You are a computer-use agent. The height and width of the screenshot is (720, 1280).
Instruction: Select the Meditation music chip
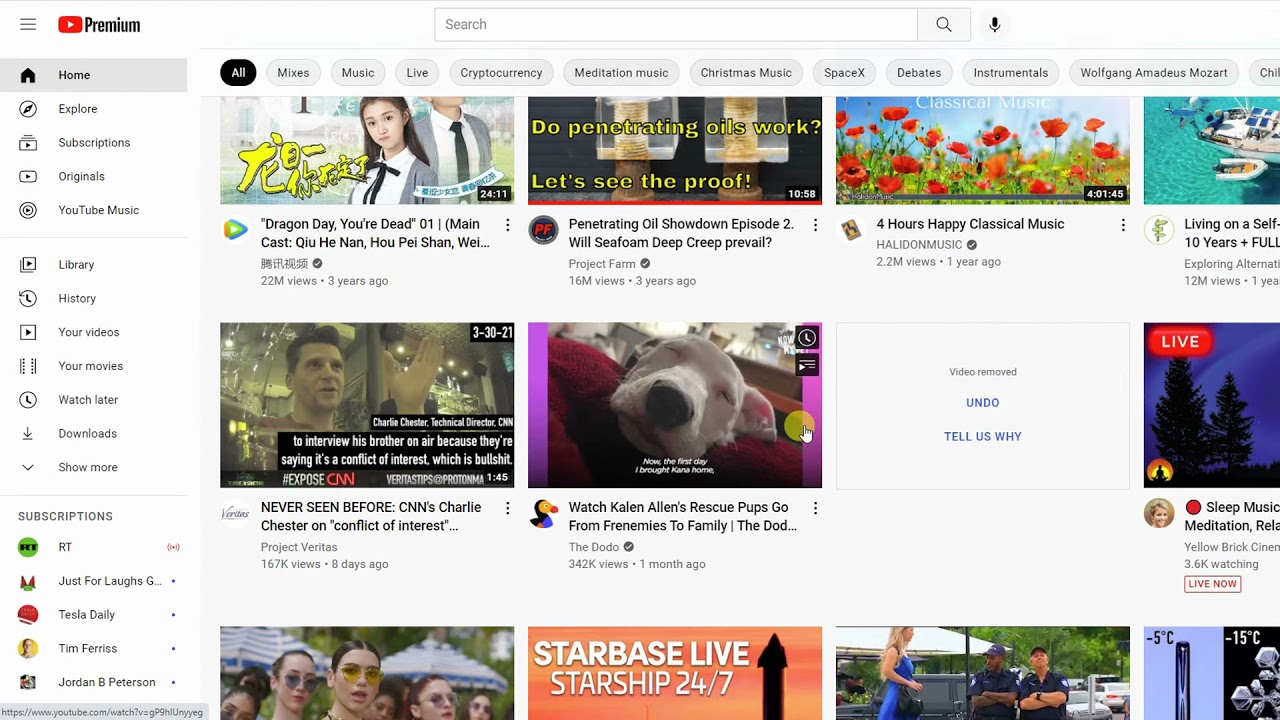click(x=621, y=73)
